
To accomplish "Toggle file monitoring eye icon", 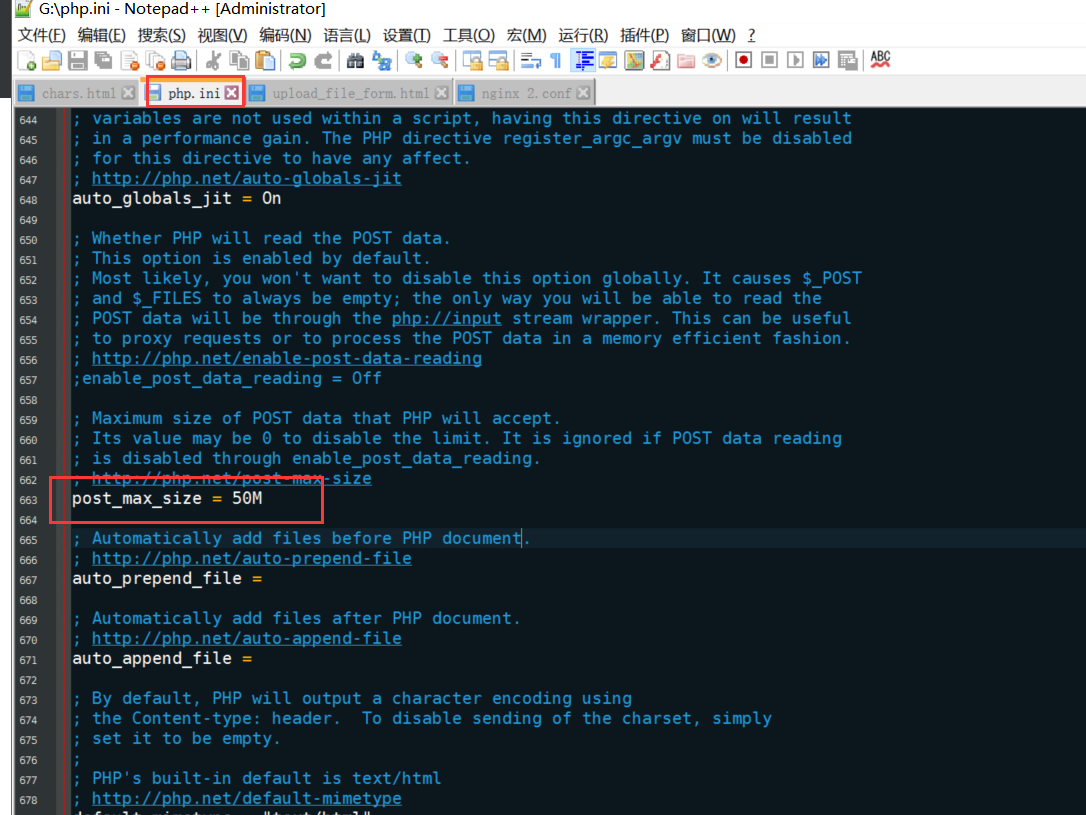I will (x=711, y=61).
